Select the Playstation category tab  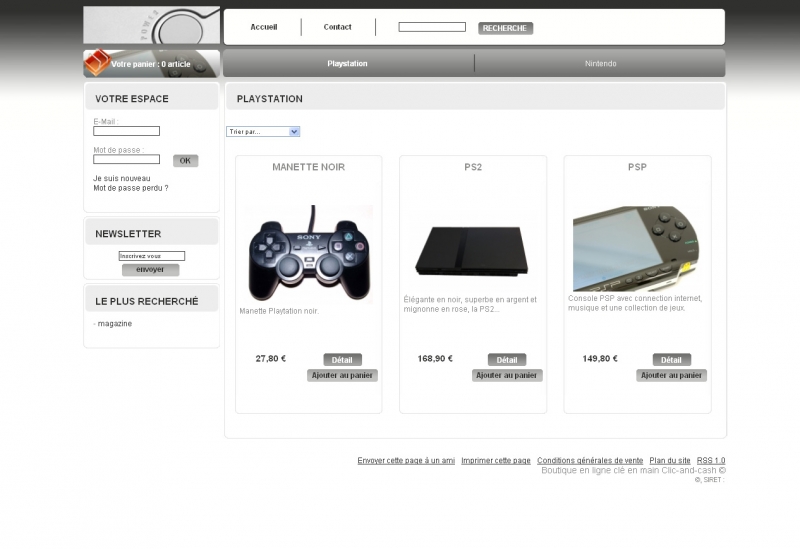tap(347, 64)
